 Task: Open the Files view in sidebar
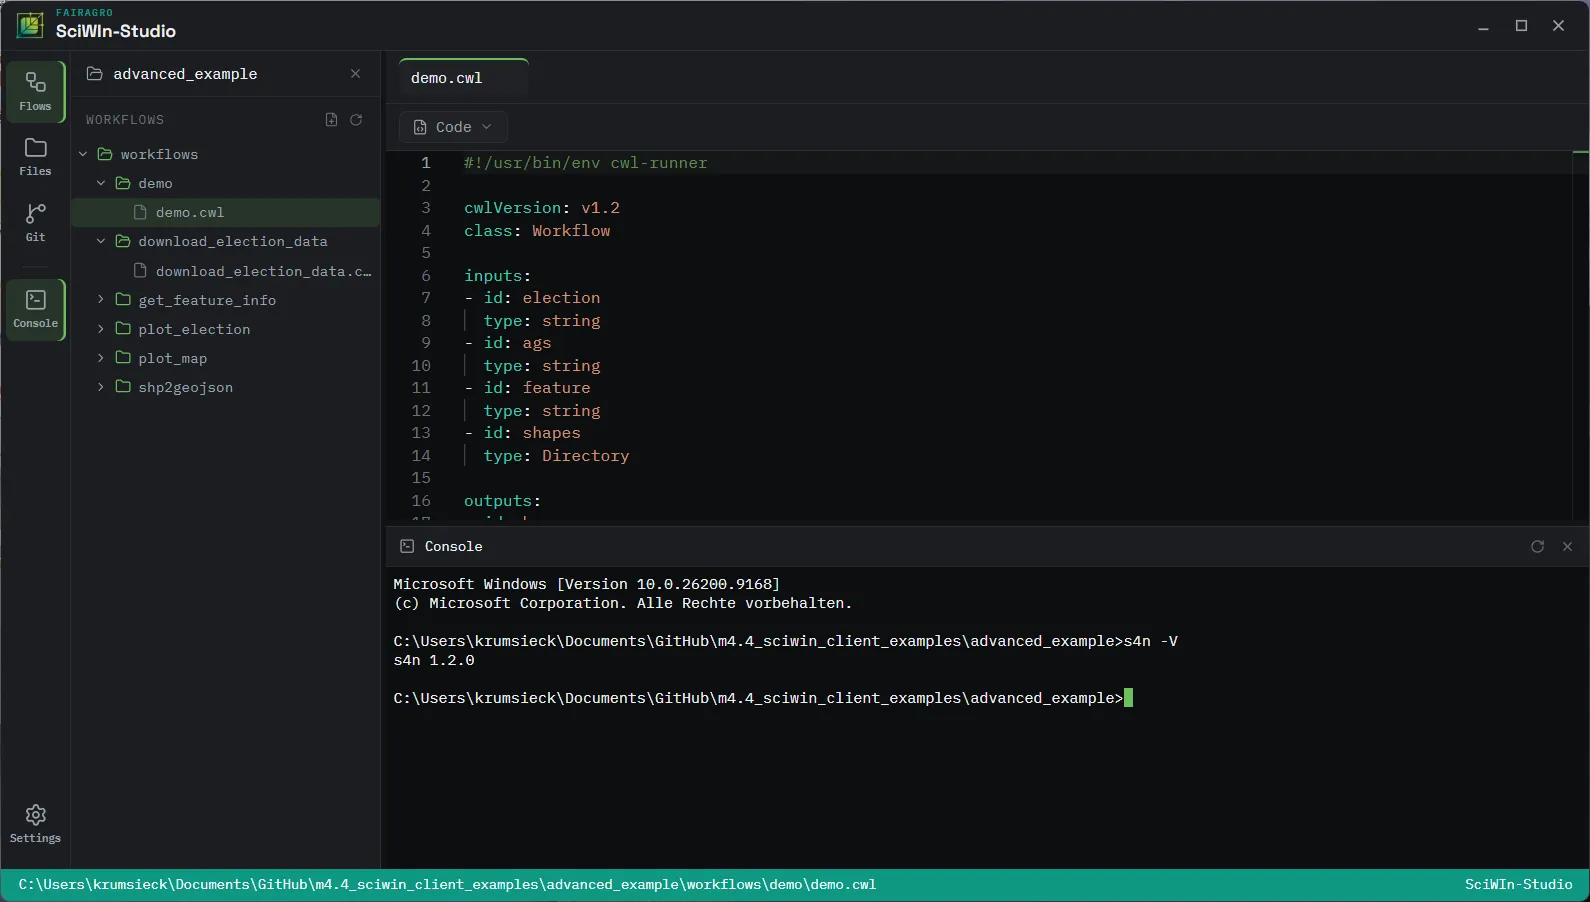(x=35, y=157)
